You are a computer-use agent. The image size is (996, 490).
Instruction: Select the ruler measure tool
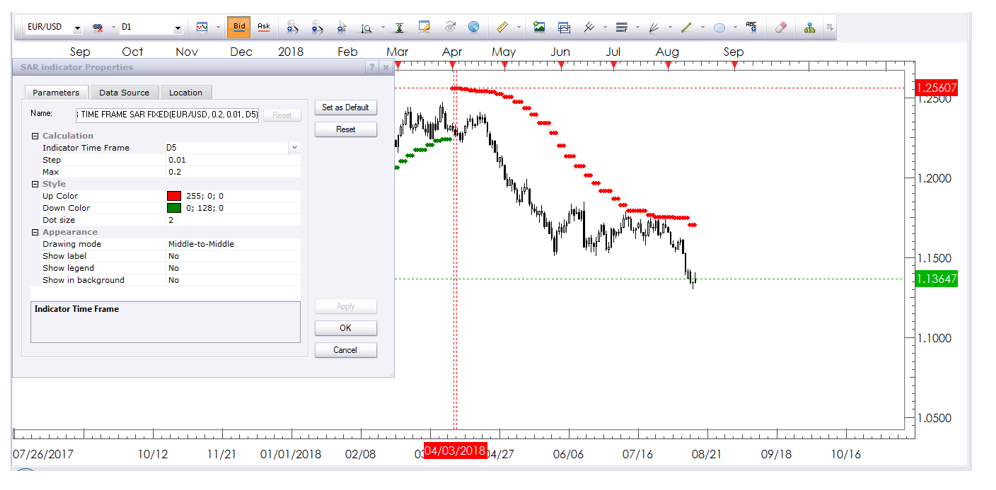503,27
